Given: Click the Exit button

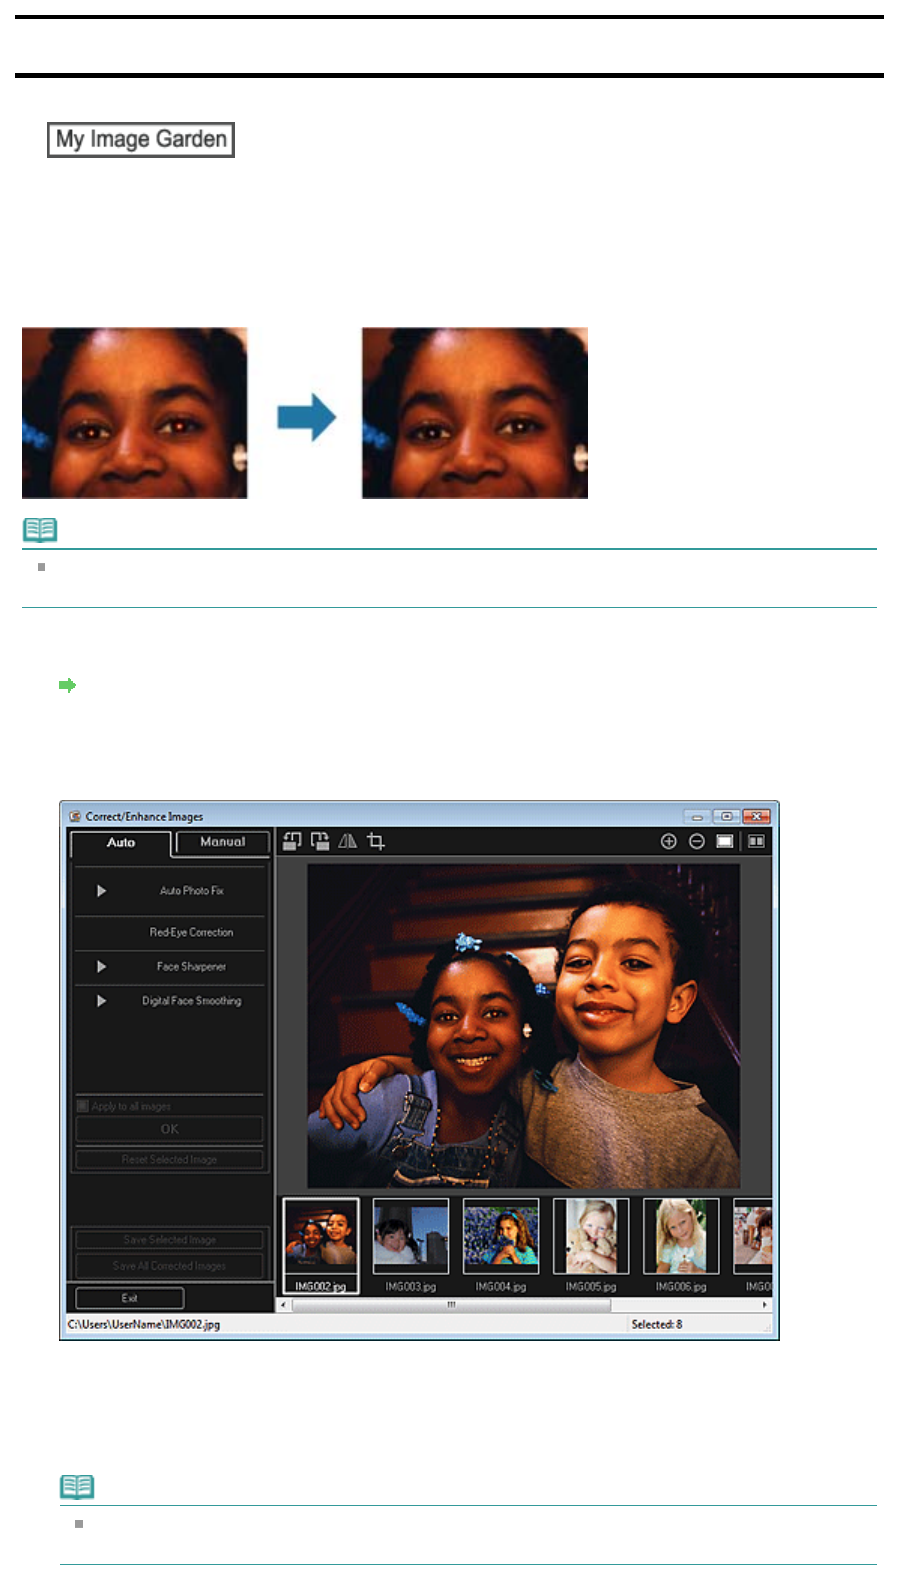Looking at the screenshot, I should point(130,1298).
